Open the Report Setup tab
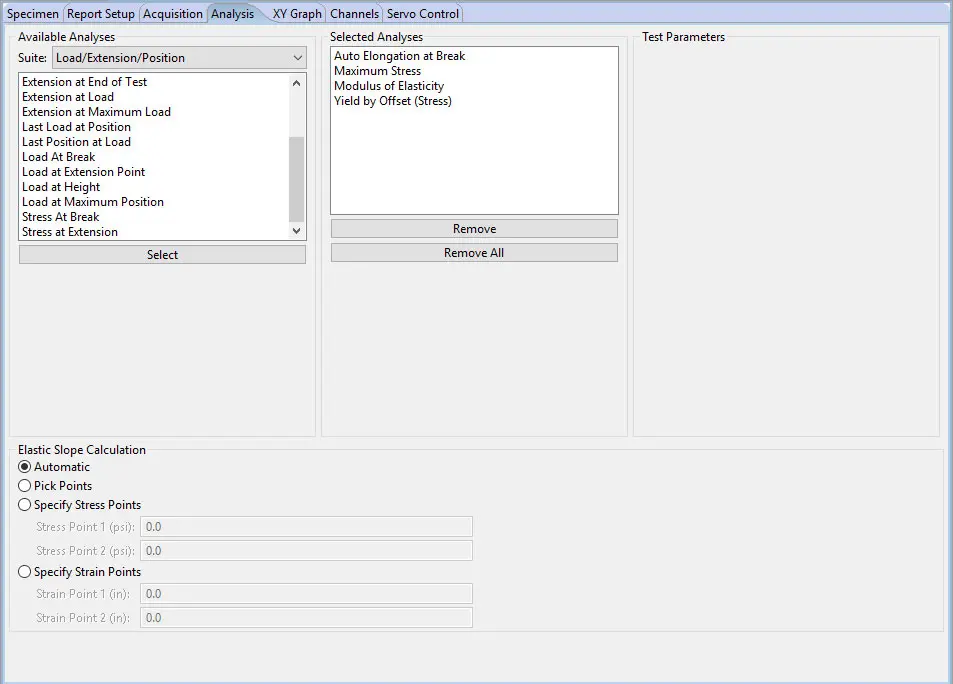 (x=100, y=13)
